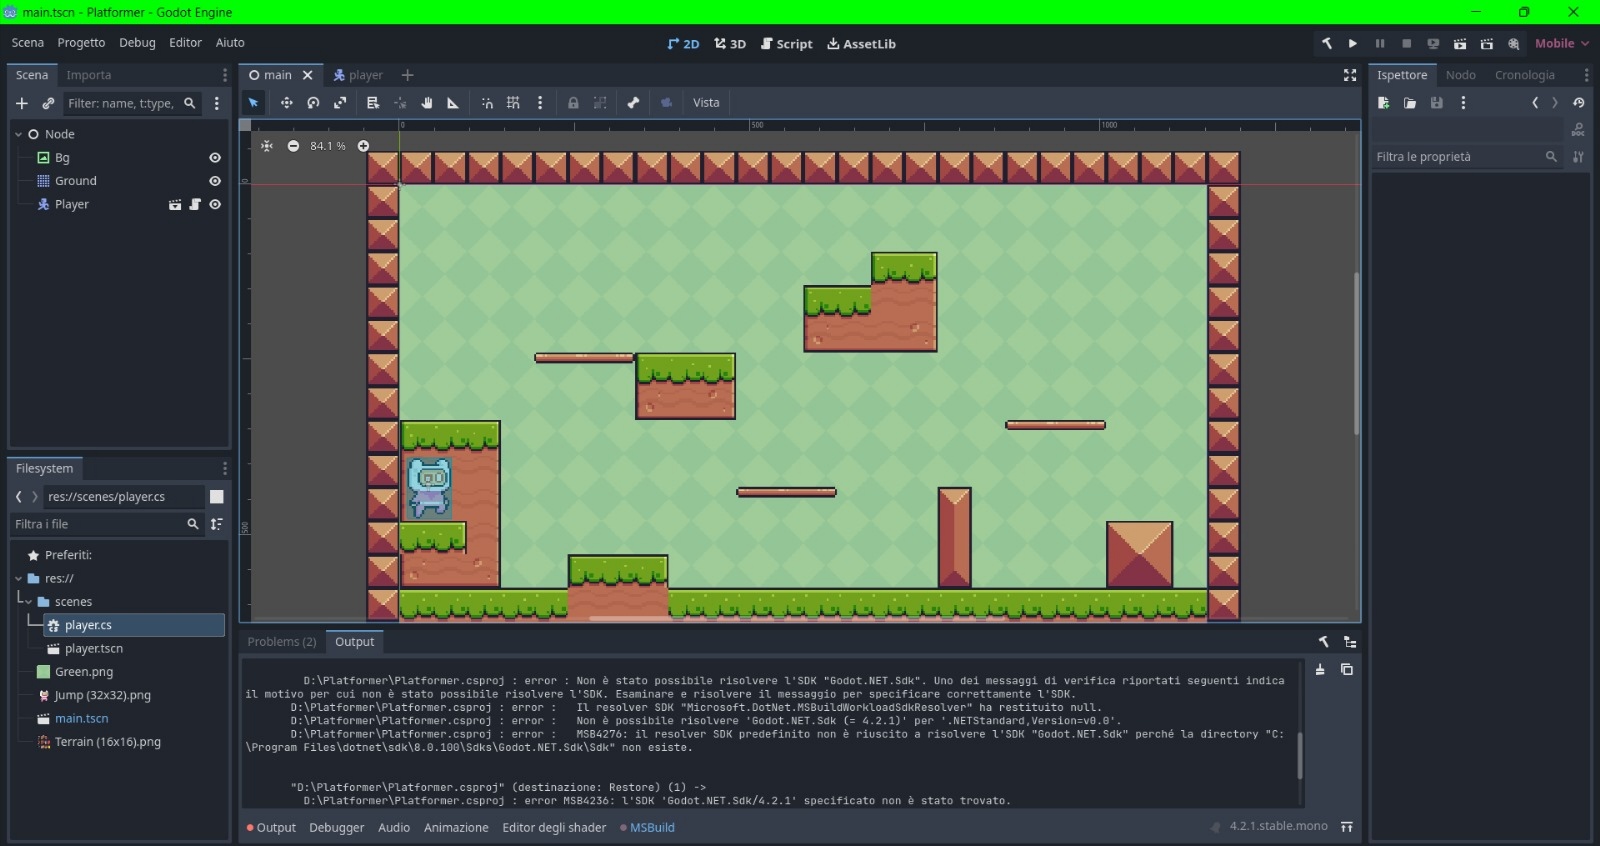Open the Mobile renderer dropdown
This screenshot has width=1600, height=846.
(x=1562, y=44)
